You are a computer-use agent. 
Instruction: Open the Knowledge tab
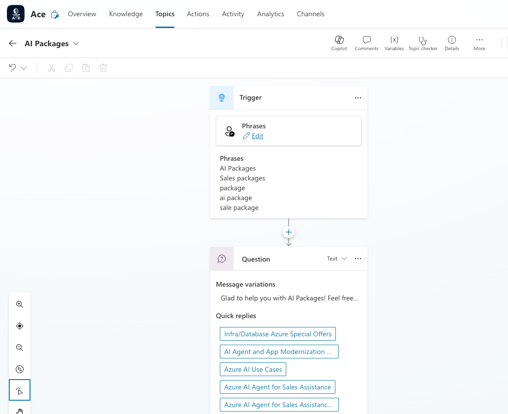126,14
